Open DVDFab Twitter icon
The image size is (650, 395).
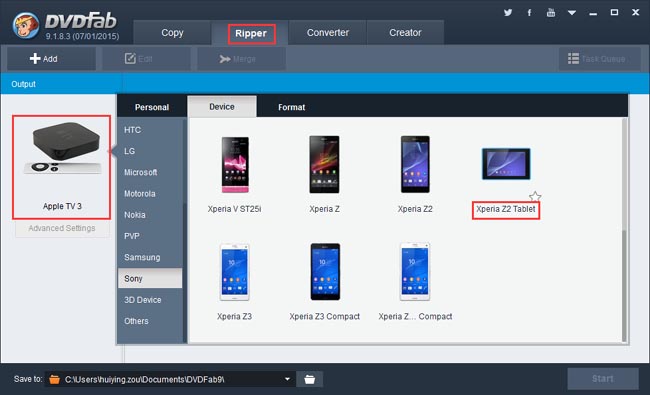point(508,12)
